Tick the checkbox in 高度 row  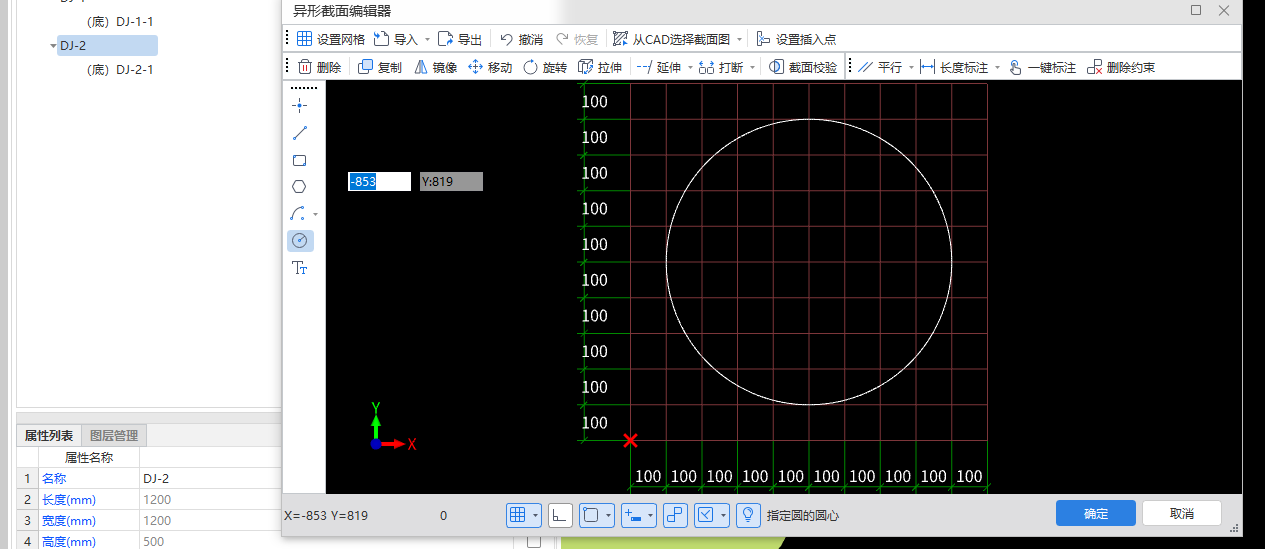[534, 542]
